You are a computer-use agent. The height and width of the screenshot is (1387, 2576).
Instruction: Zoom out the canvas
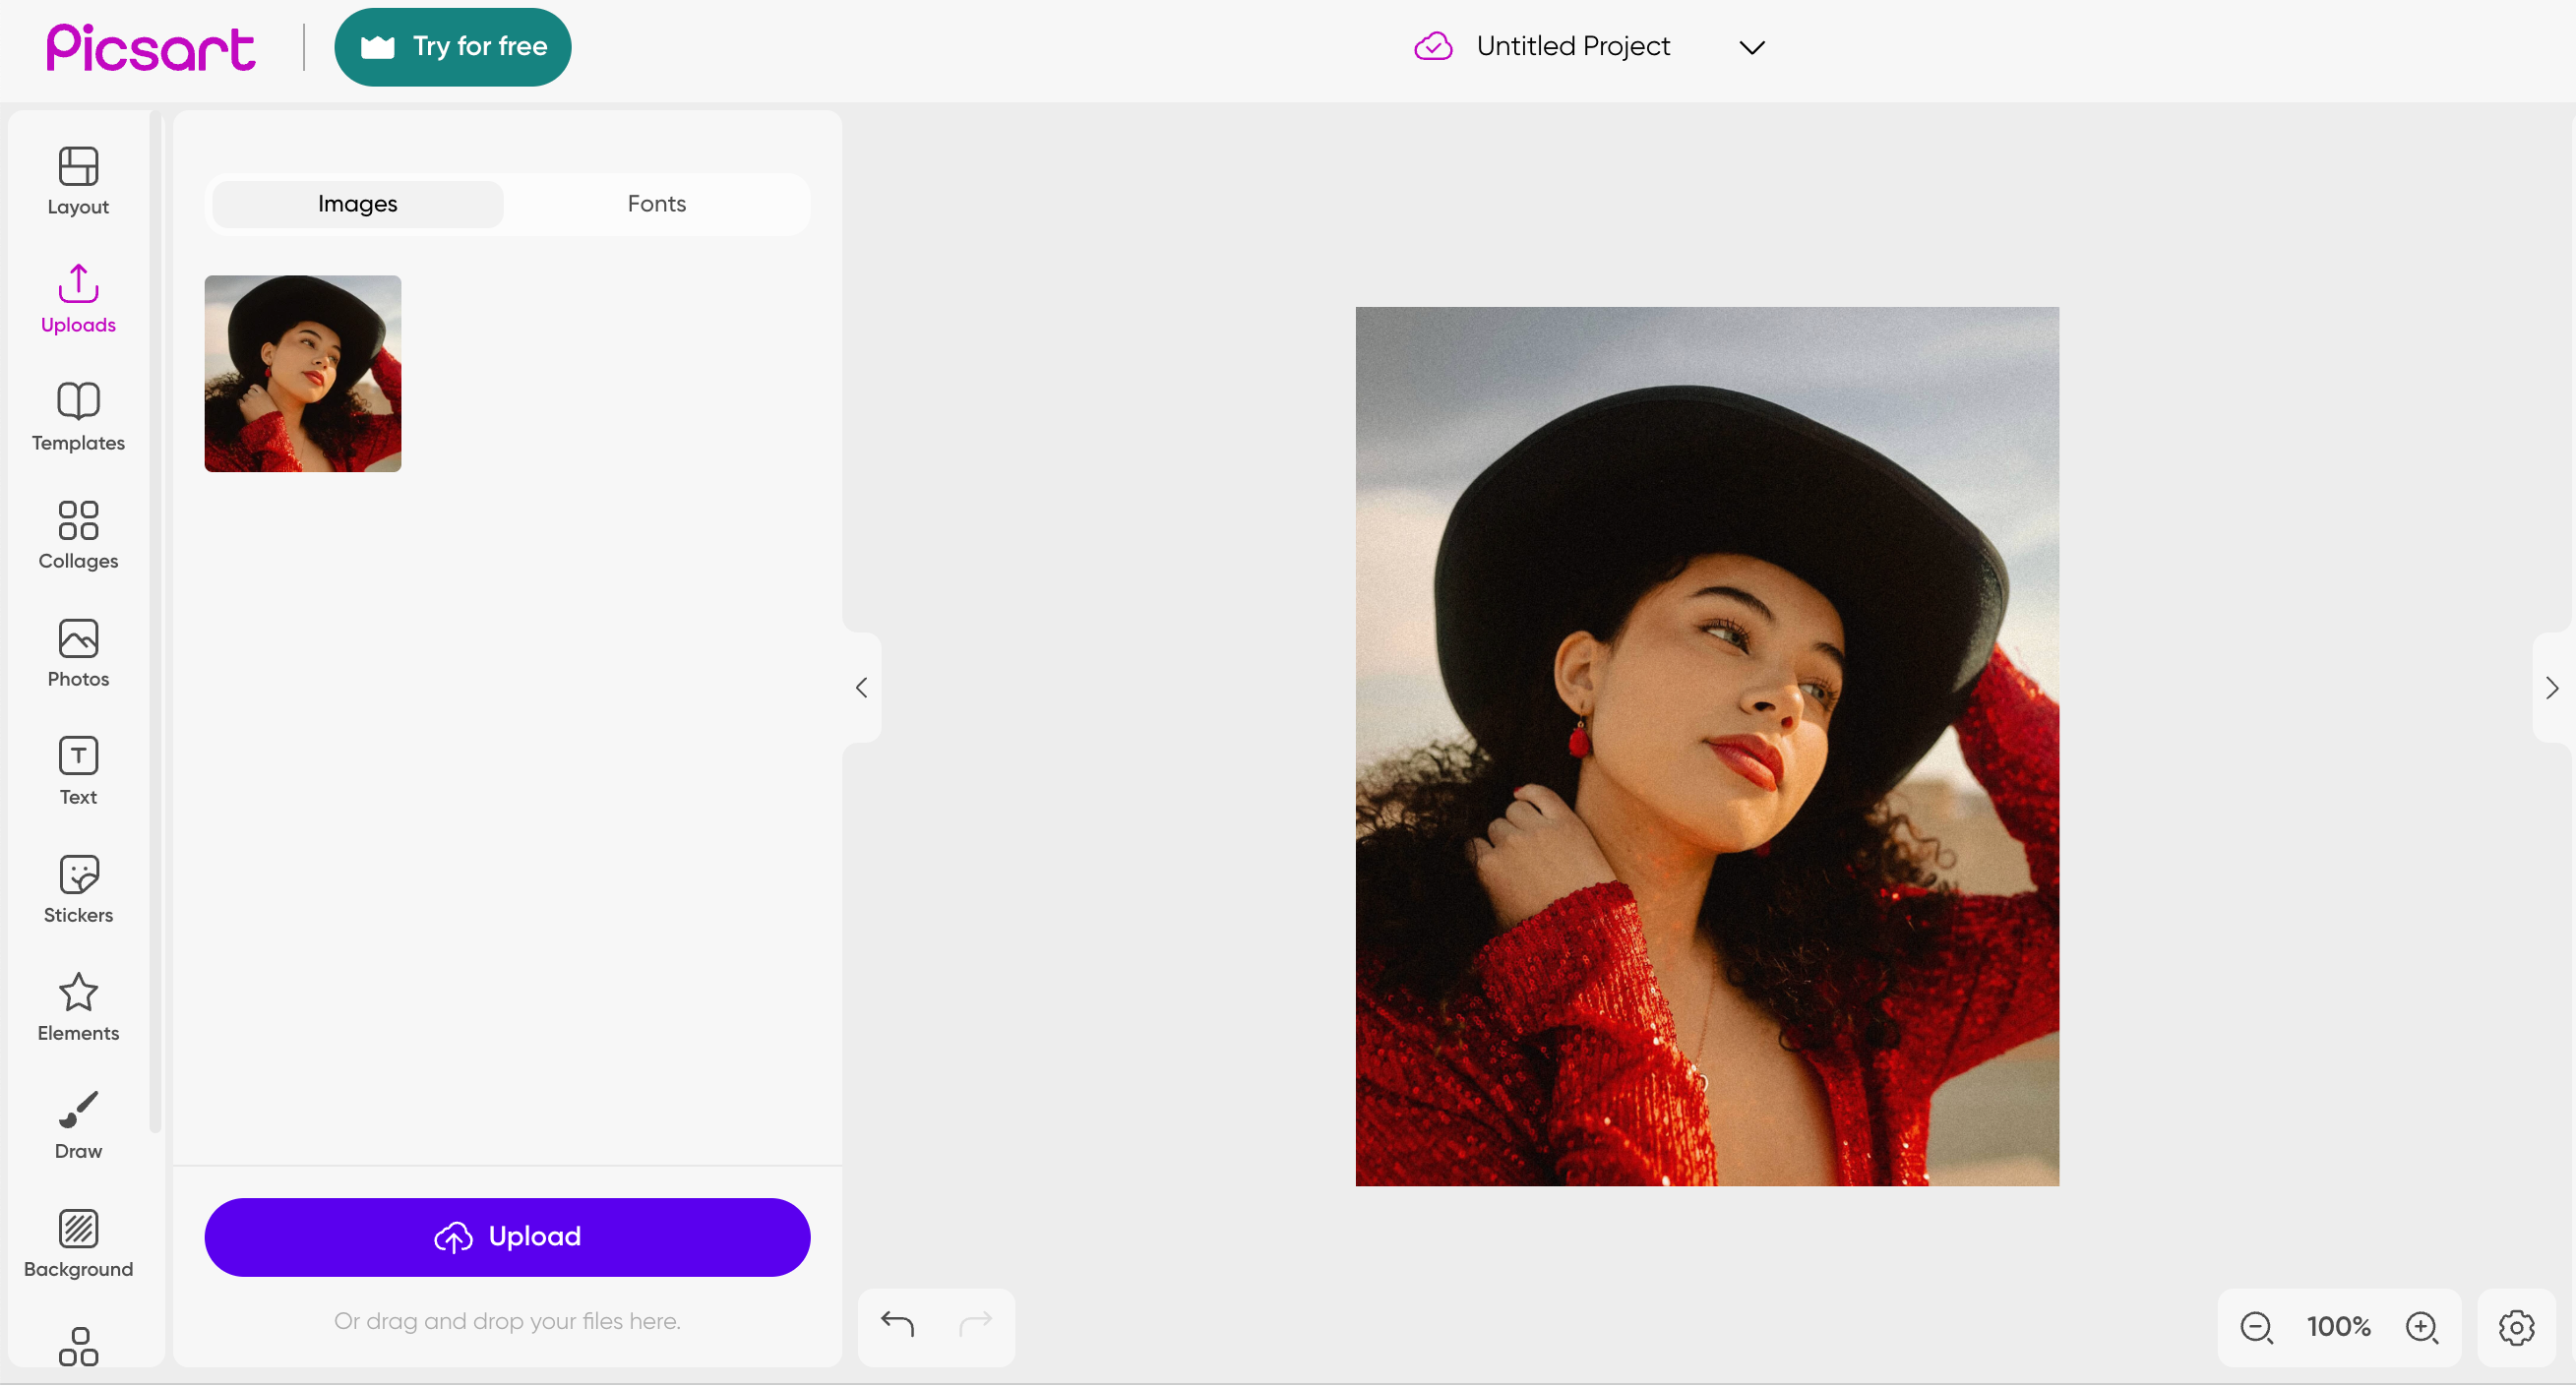tap(2256, 1327)
